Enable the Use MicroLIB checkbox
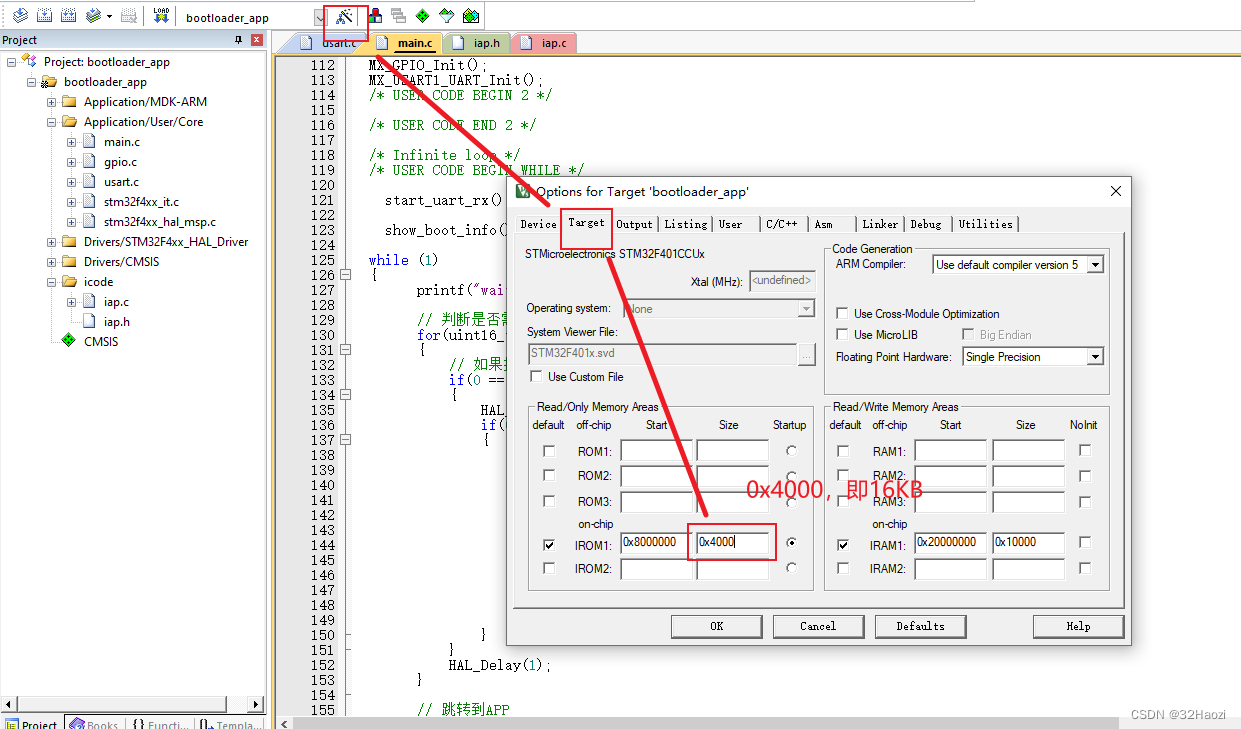 (x=843, y=335)
